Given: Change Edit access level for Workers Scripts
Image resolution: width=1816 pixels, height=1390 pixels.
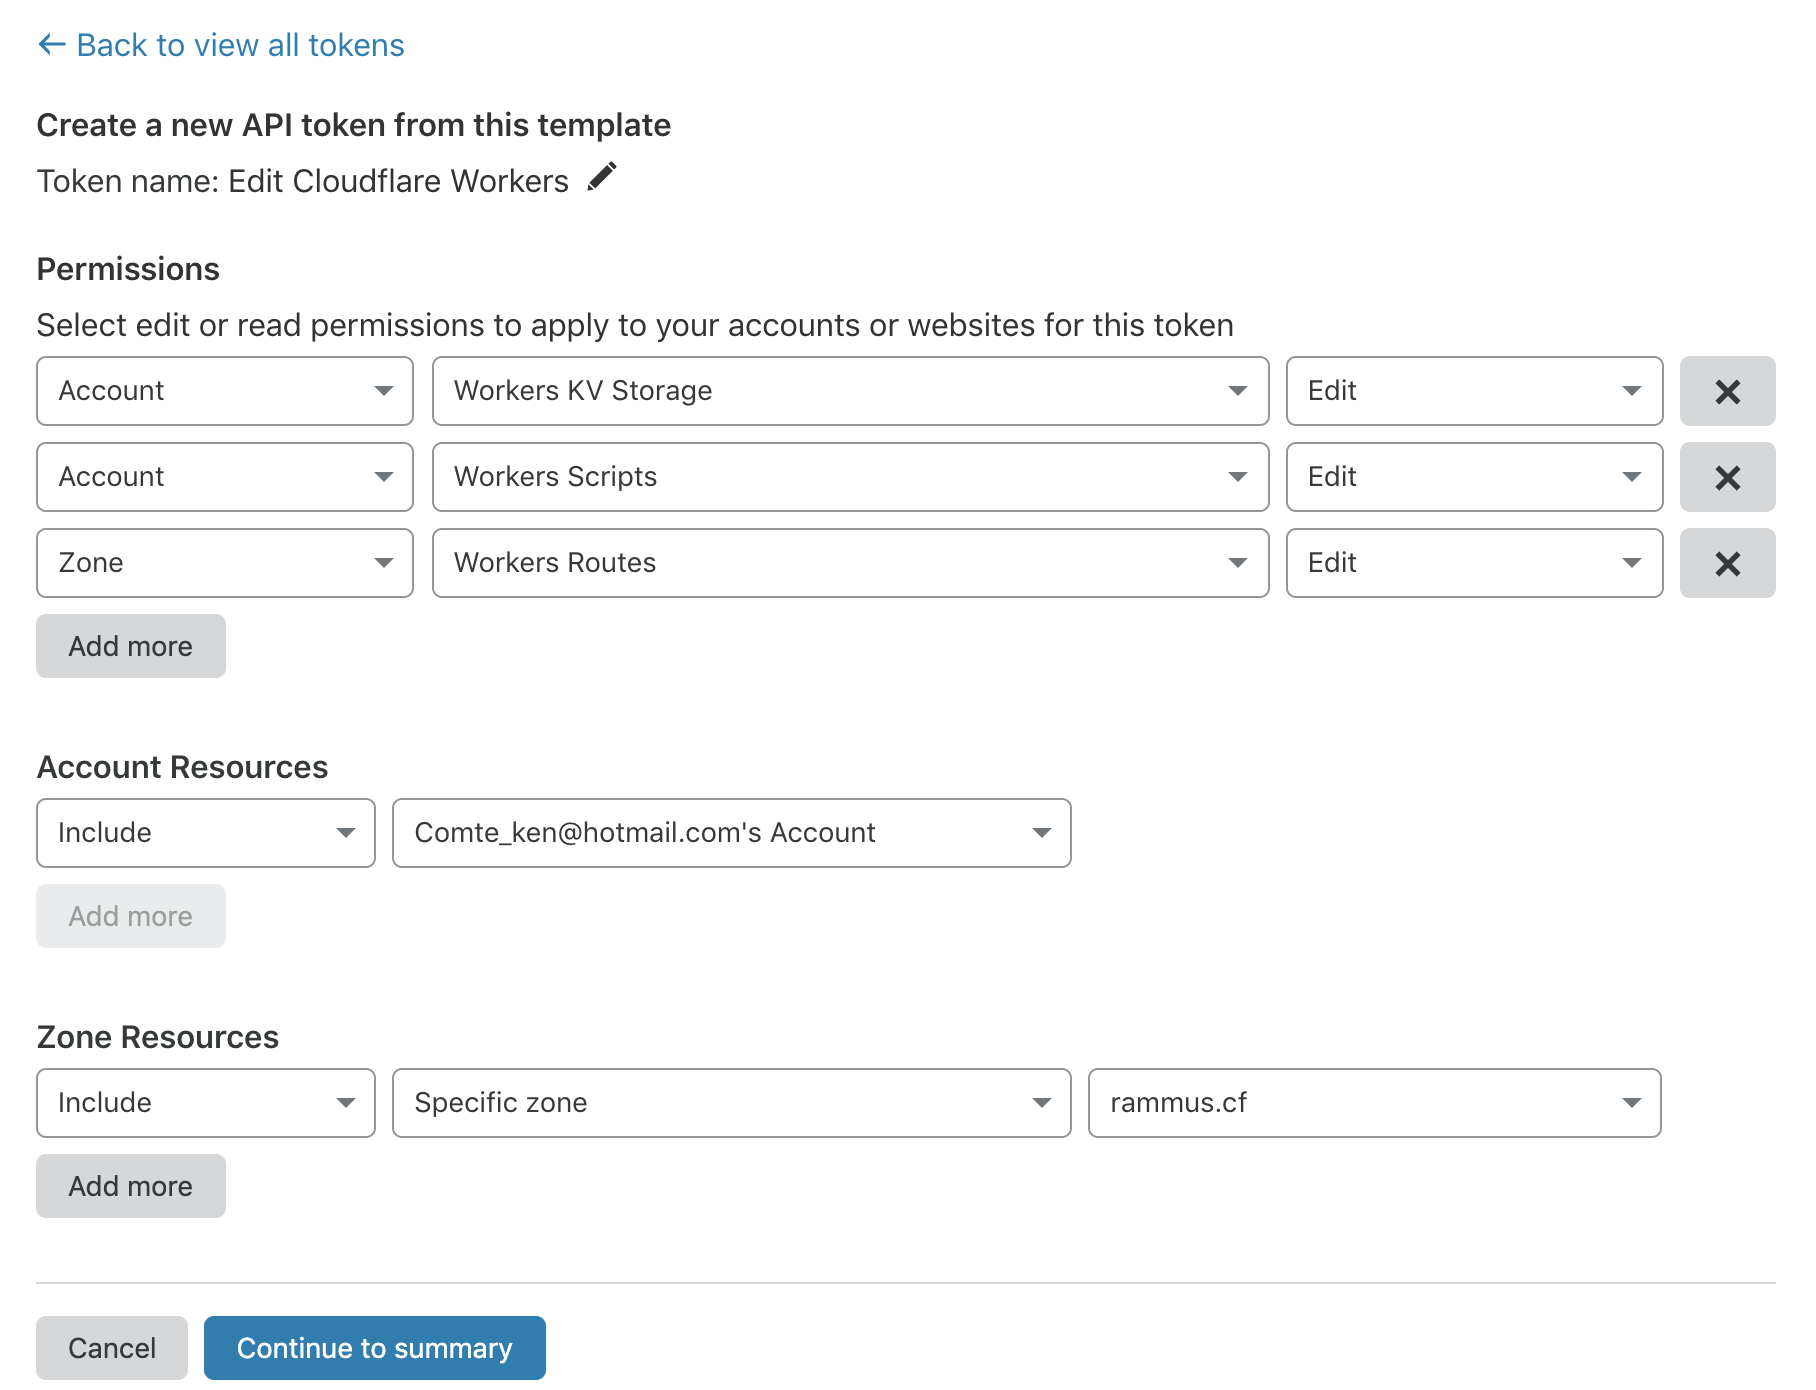Looking at the screenshot, I should (x=1474, y=477).
